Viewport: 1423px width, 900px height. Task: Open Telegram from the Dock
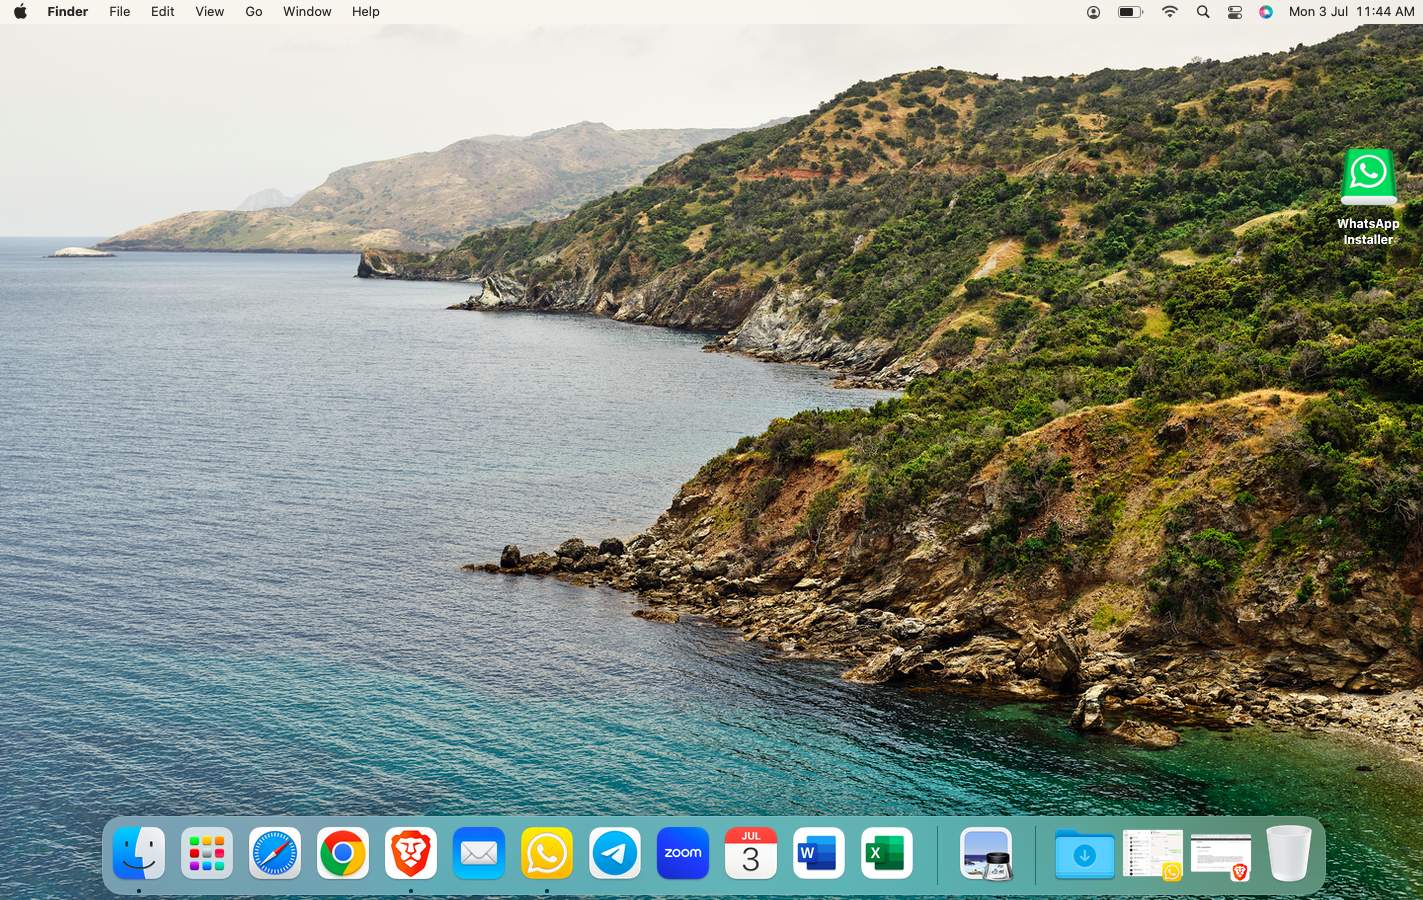pyautogui.click(x=615, y=853)
